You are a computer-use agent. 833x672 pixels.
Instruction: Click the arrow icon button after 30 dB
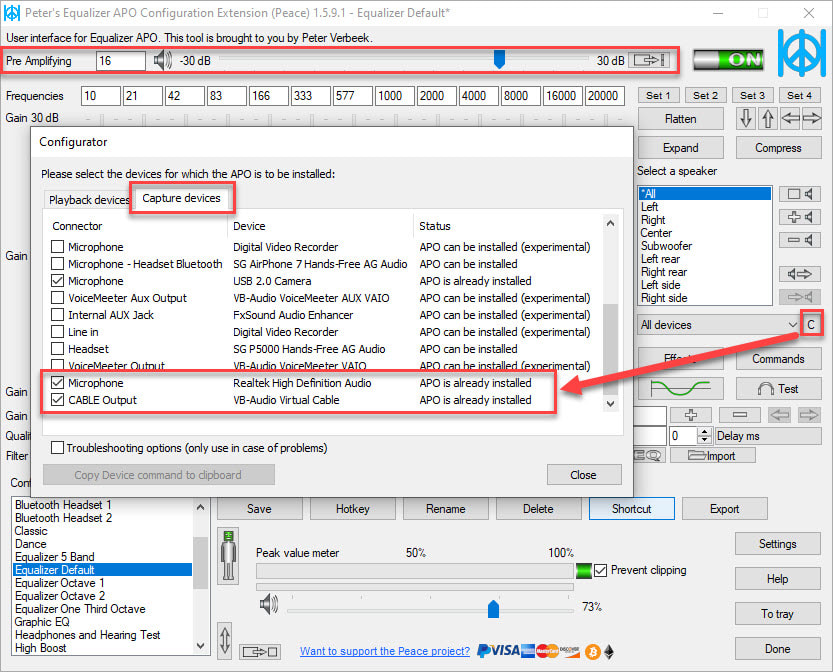tap(649, 60)
